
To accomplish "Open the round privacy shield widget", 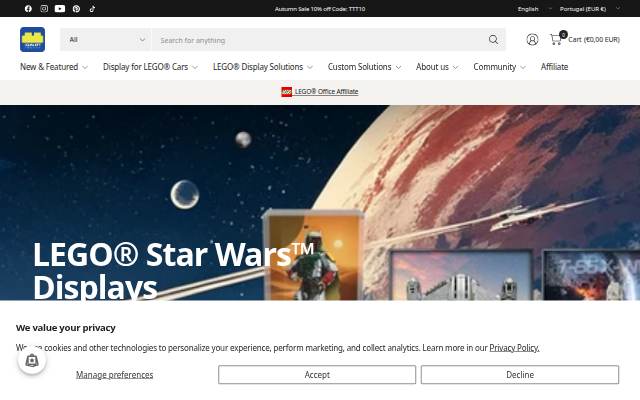I will pyautogui.click(x=32, y=360).
